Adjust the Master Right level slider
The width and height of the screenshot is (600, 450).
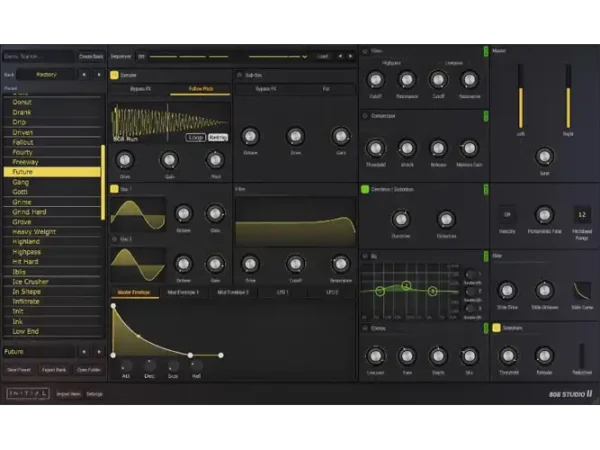(568, 96)
